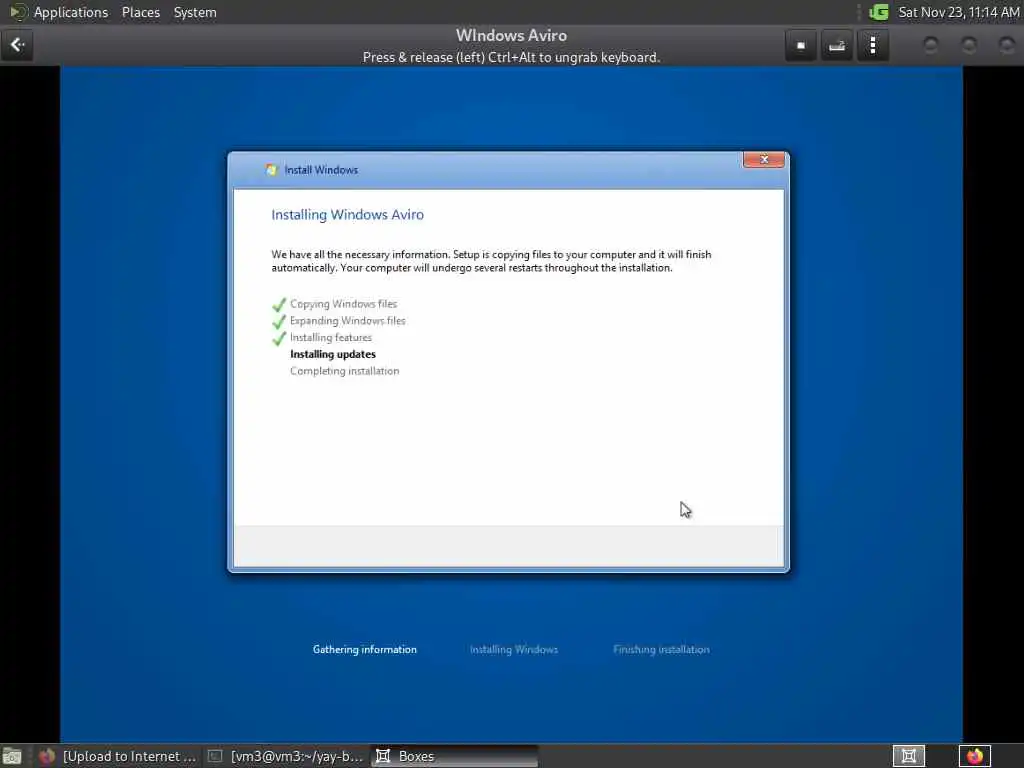Click the Copying Windows files checkmark

coord(279,304)
